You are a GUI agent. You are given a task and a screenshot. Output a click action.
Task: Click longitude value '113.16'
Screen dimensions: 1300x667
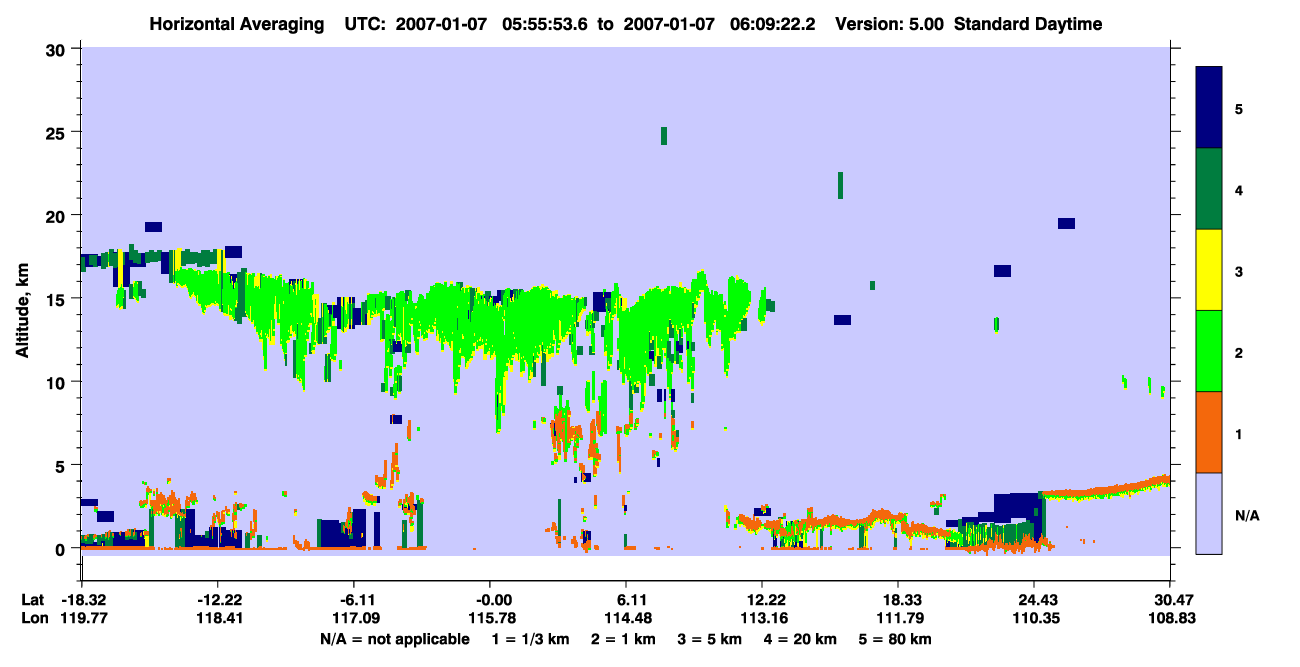point(762,618)
